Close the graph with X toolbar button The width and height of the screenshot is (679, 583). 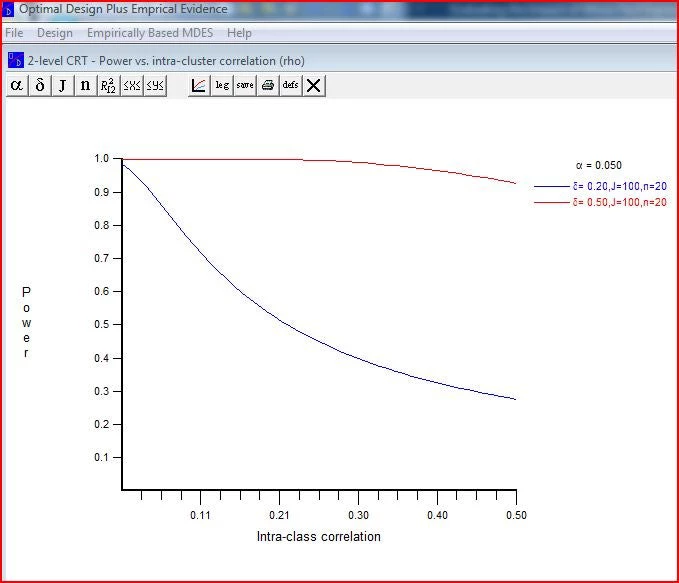pyautogui.click(x=314, y=85)
